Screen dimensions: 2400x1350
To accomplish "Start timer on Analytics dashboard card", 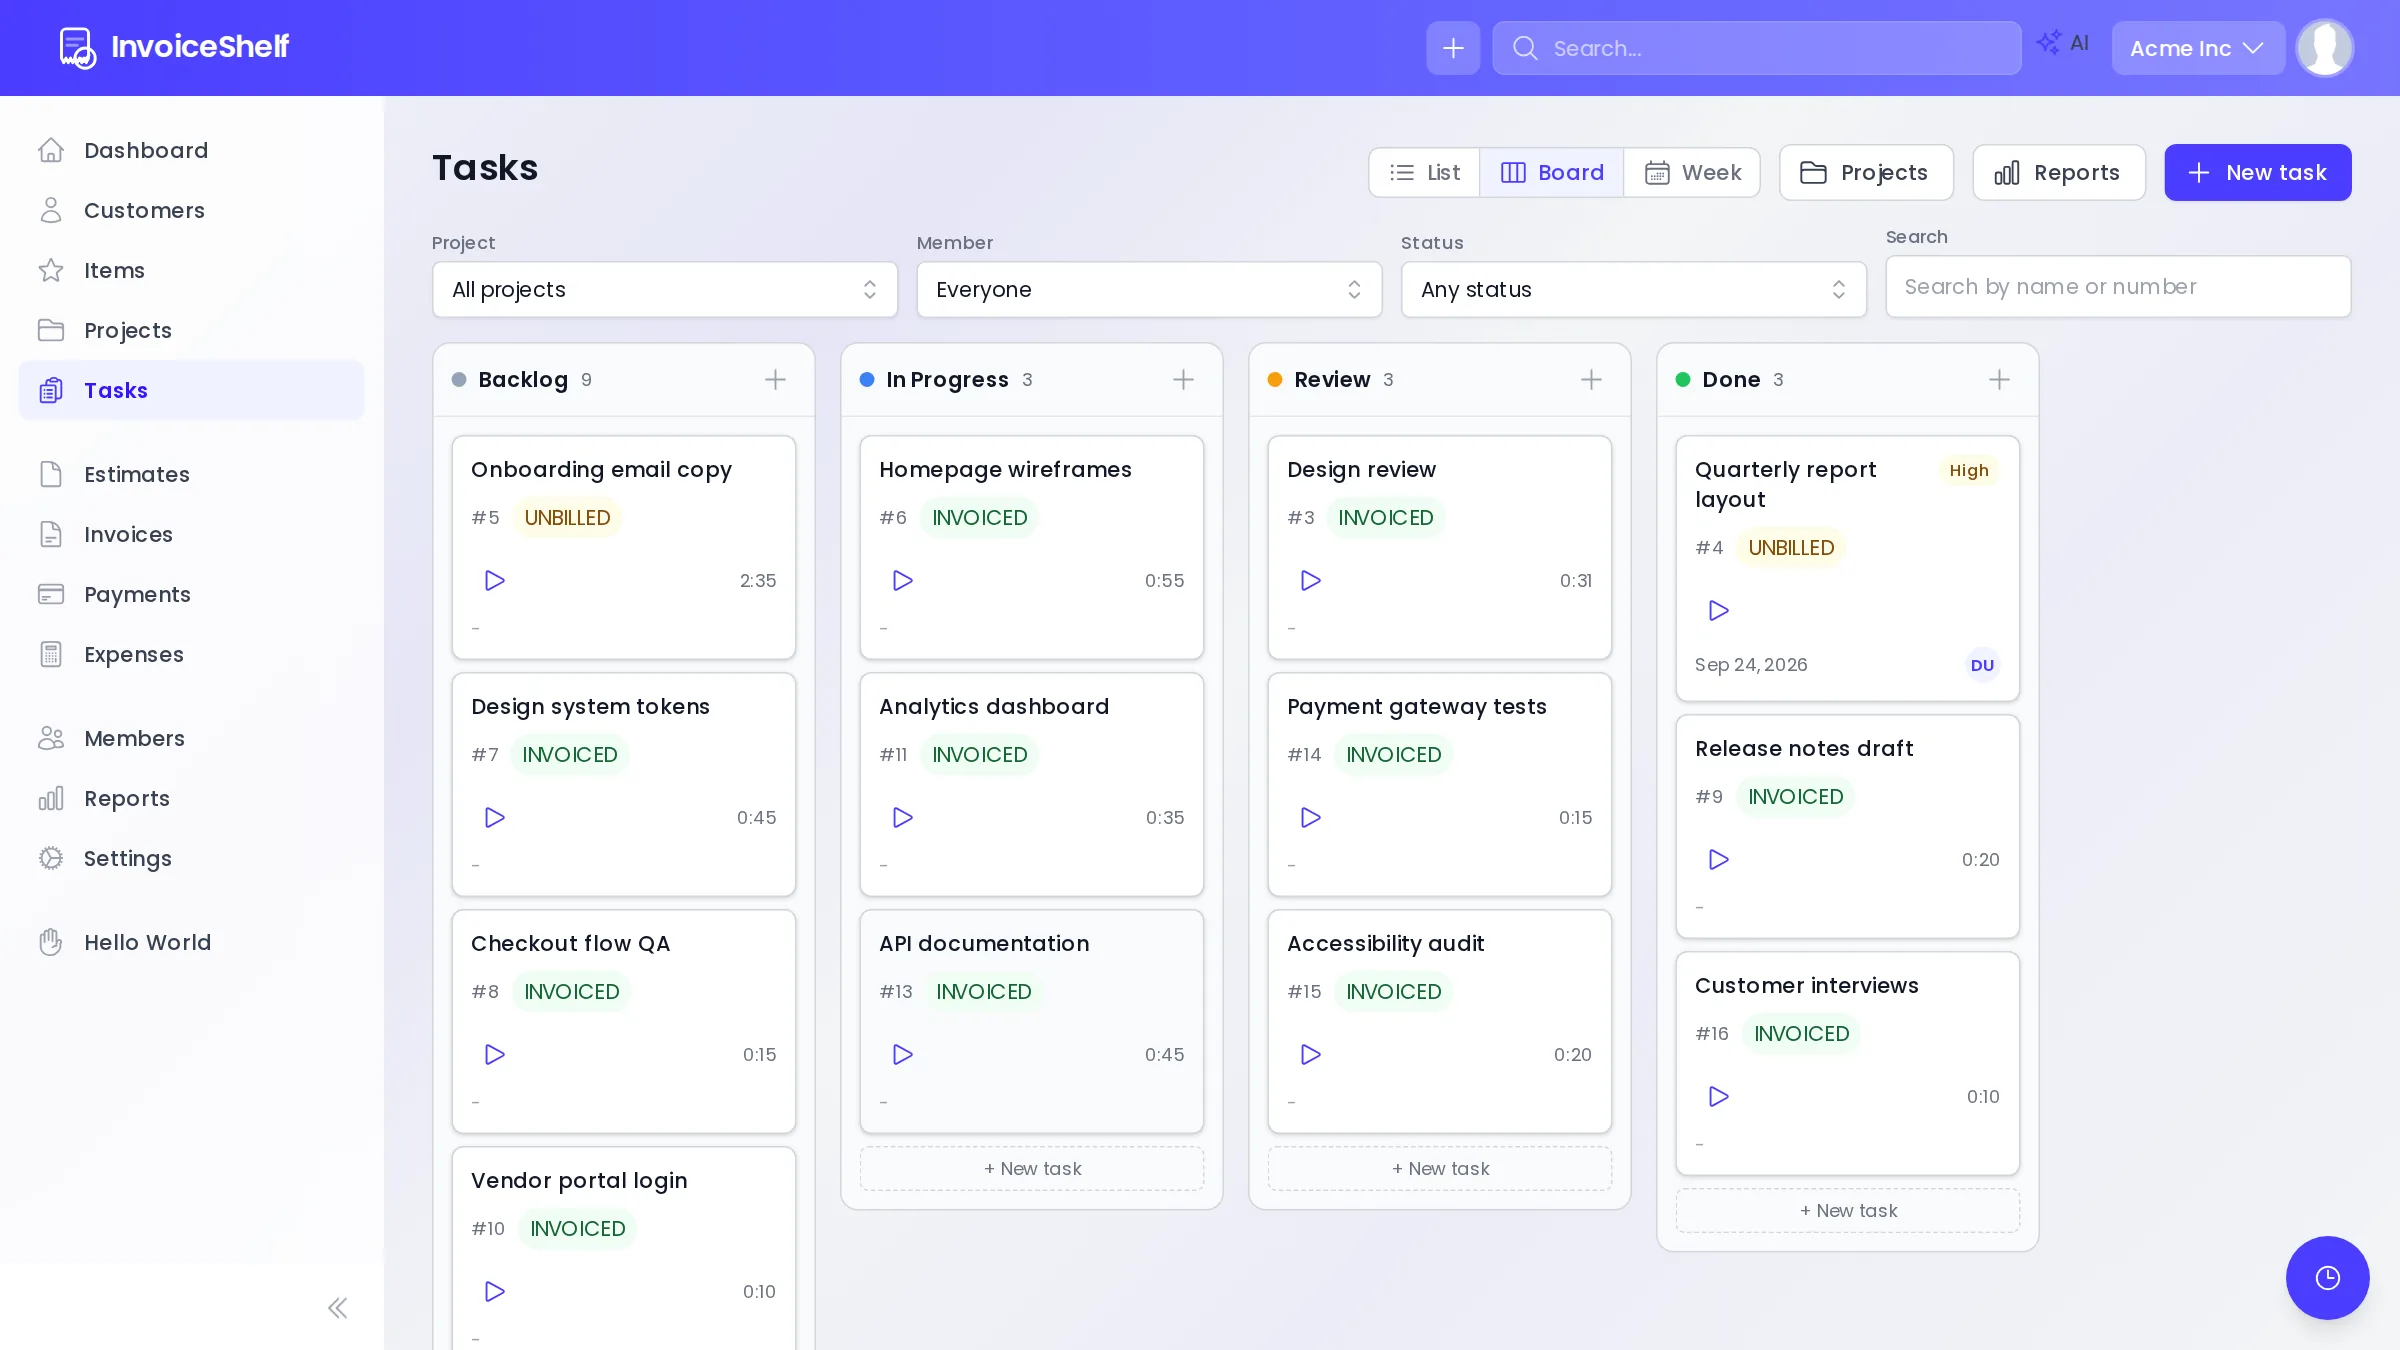I will tap(902, 817).
